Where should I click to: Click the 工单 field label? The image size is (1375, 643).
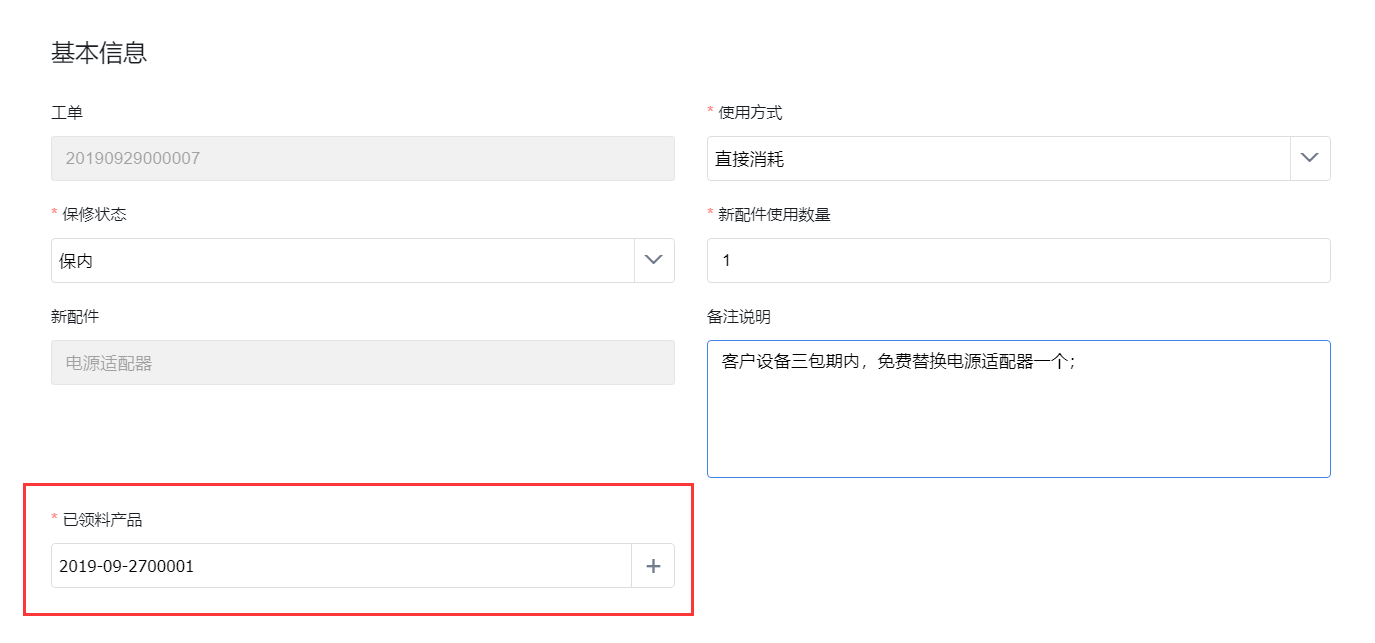pyautogui.click(x=67, y=113)
